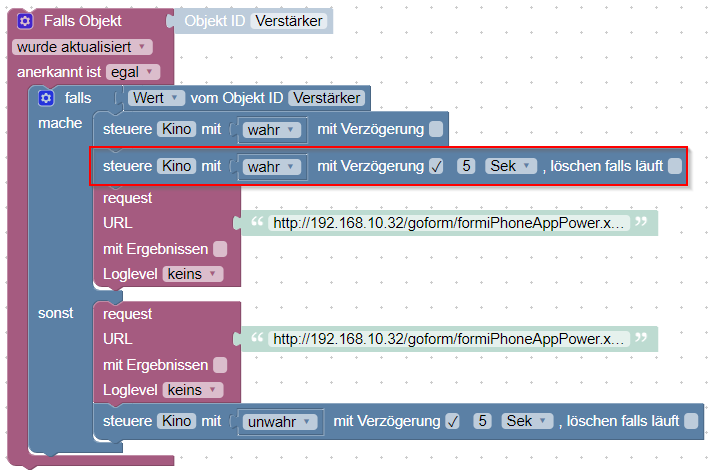Open 'wahr' dropdown in highlighted delayed steuere block
Viewport: 714px width, 472px height.
[271, 167]
